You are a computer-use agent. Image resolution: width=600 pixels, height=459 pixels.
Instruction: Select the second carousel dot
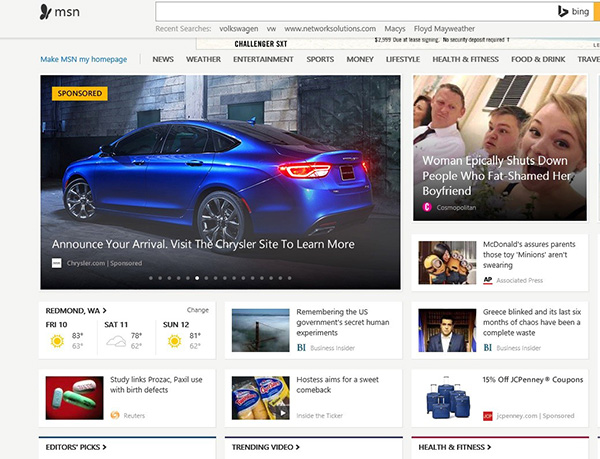[160, 278]
